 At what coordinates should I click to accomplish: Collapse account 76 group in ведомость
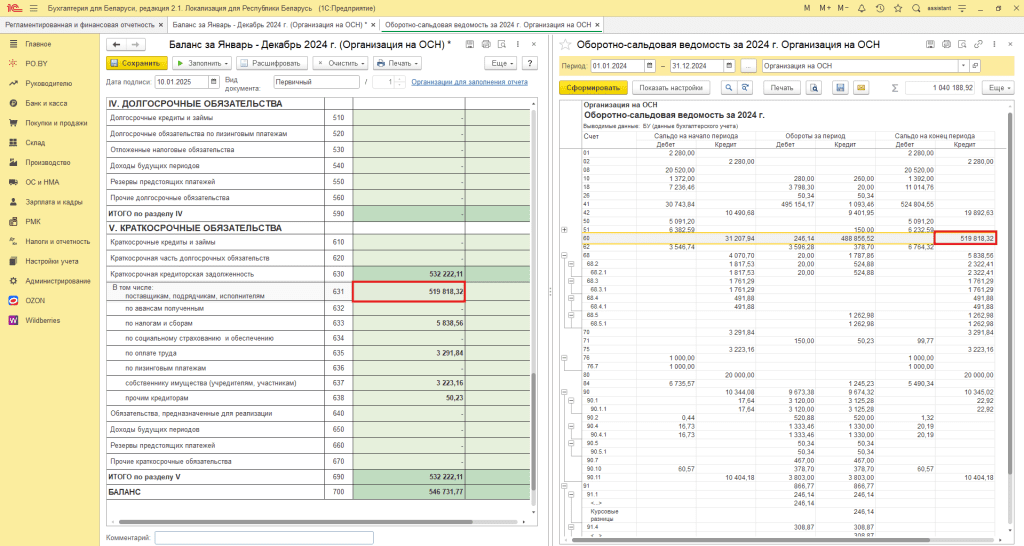[564, 358]
